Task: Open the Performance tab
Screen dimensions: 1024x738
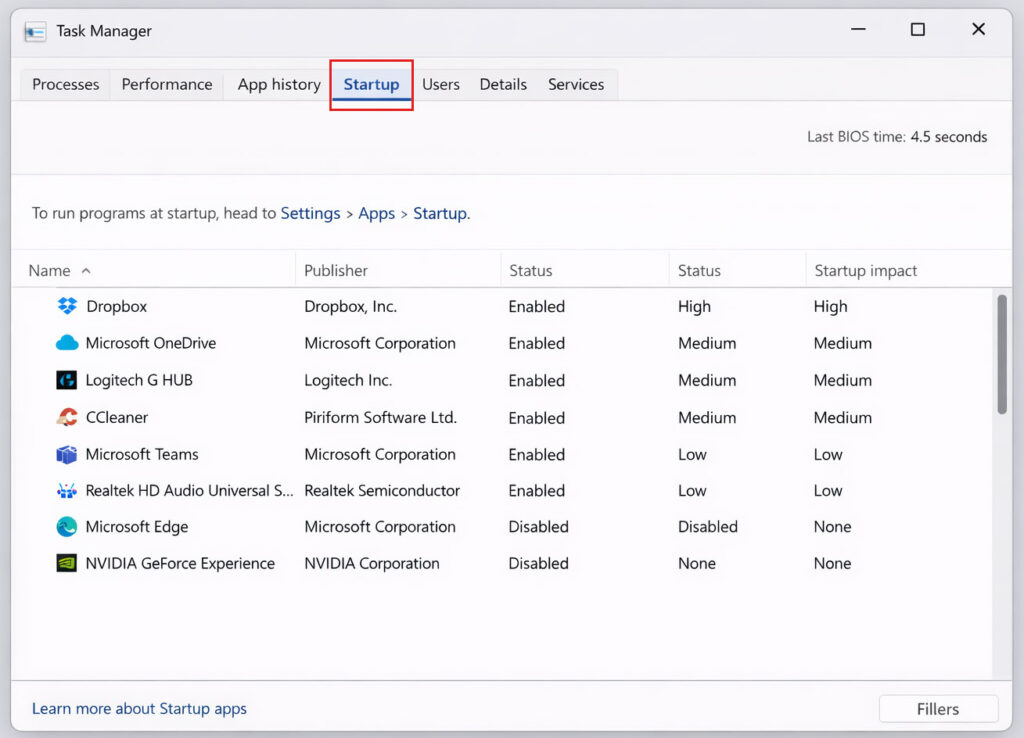Action: point(167,85)
